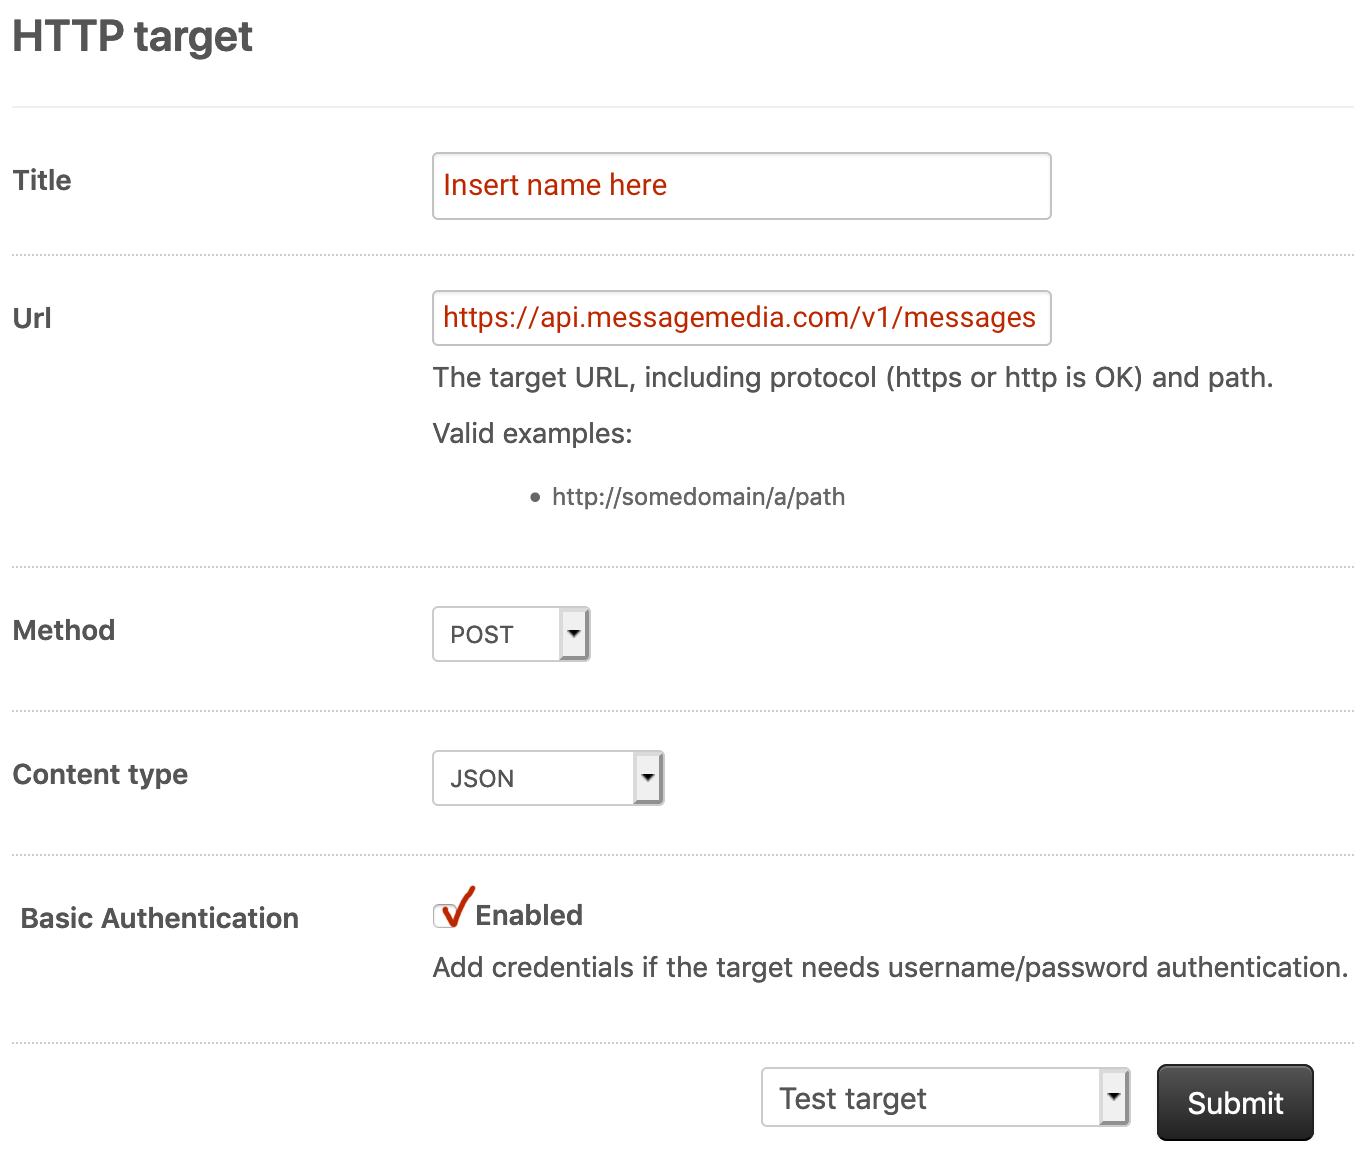
Task: Submit the HTTP target form
Action: (x=1234, y=1102)
